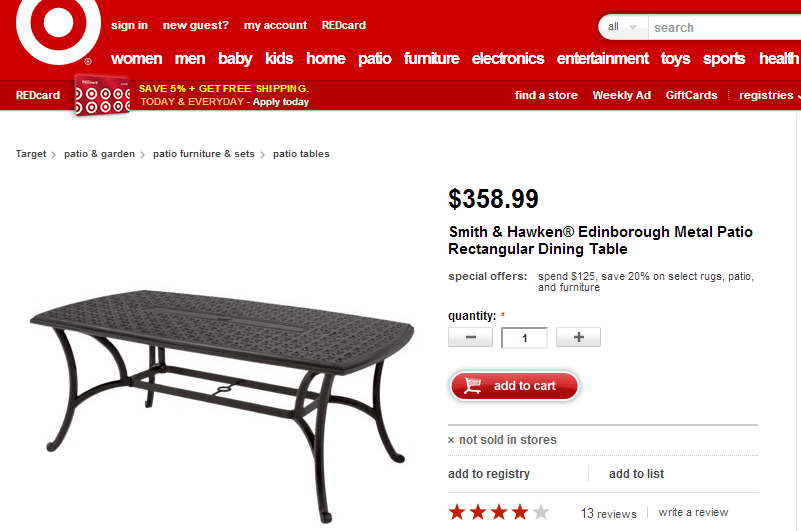Open the patio menu category
This screenshot has height=531, width=801.
[374, 59]
